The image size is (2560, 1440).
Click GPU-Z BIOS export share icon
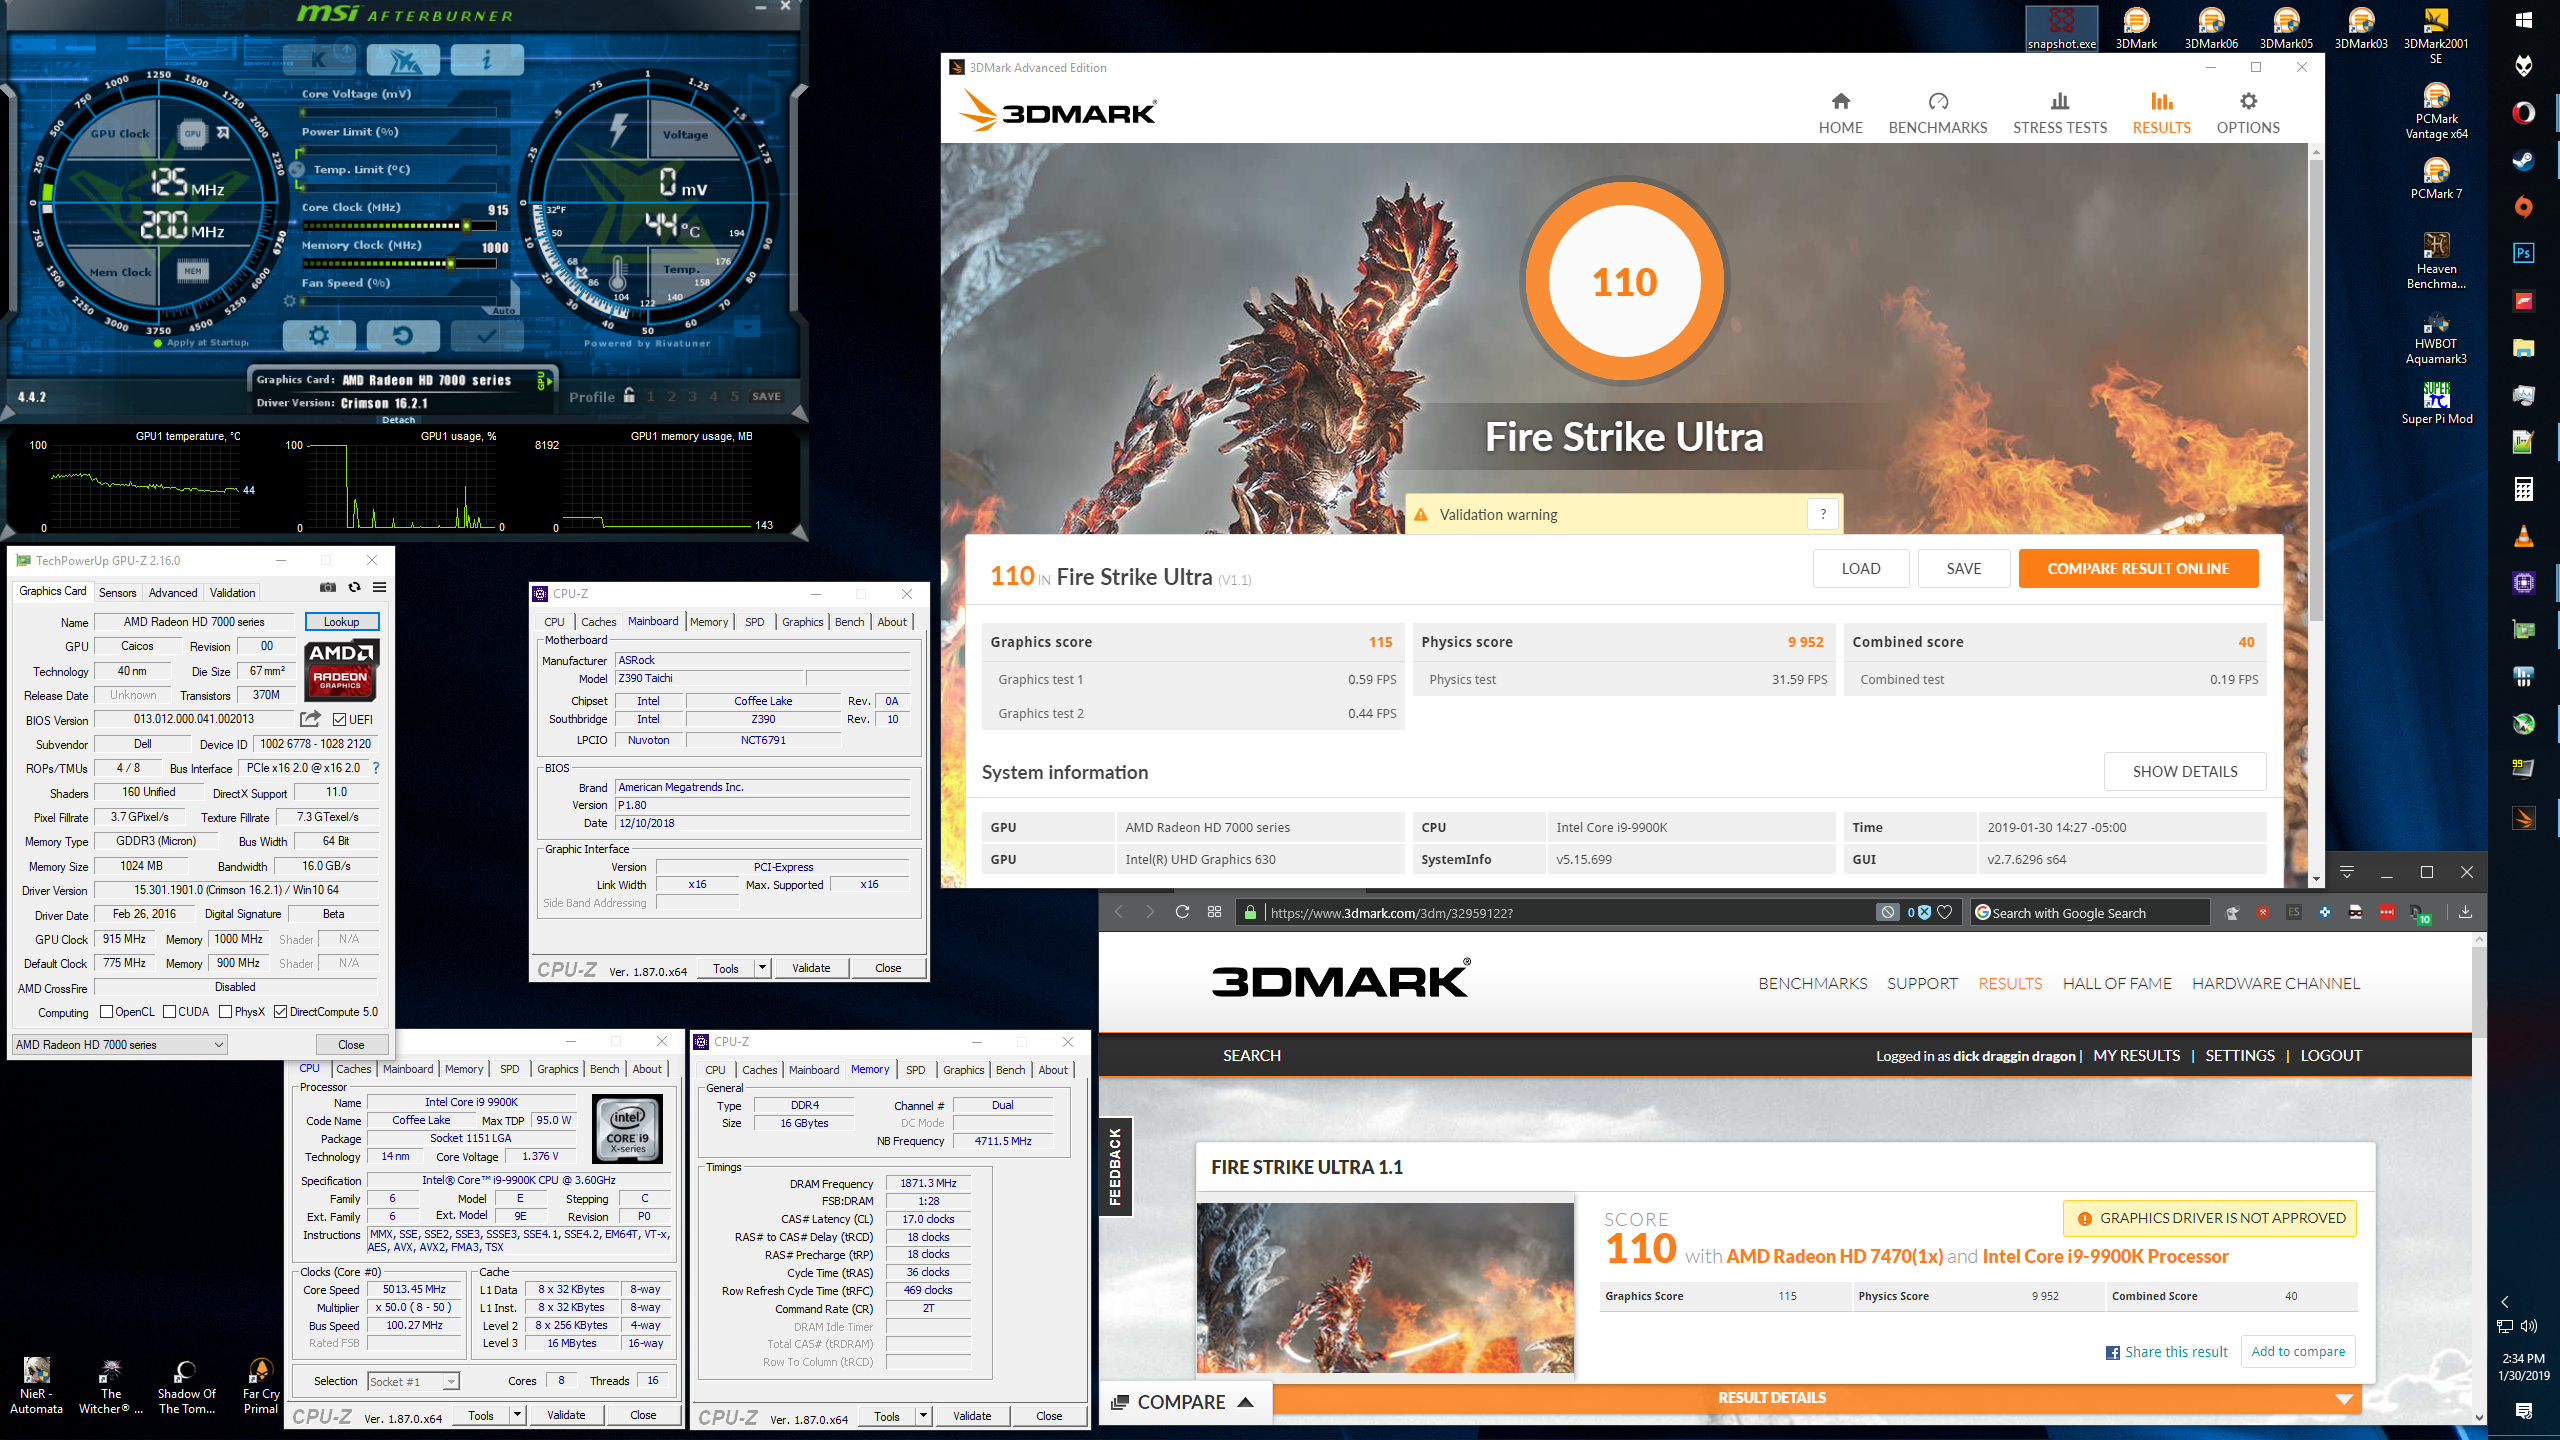pos(310,719)
